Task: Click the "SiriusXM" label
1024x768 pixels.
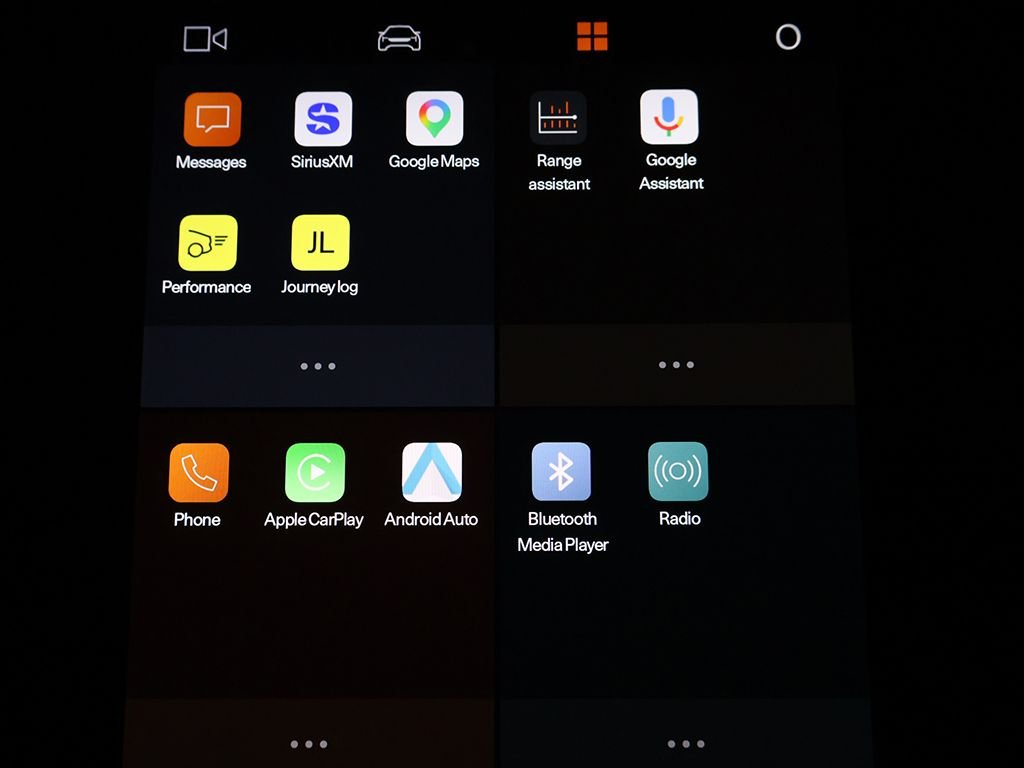Action: (322, 161)
